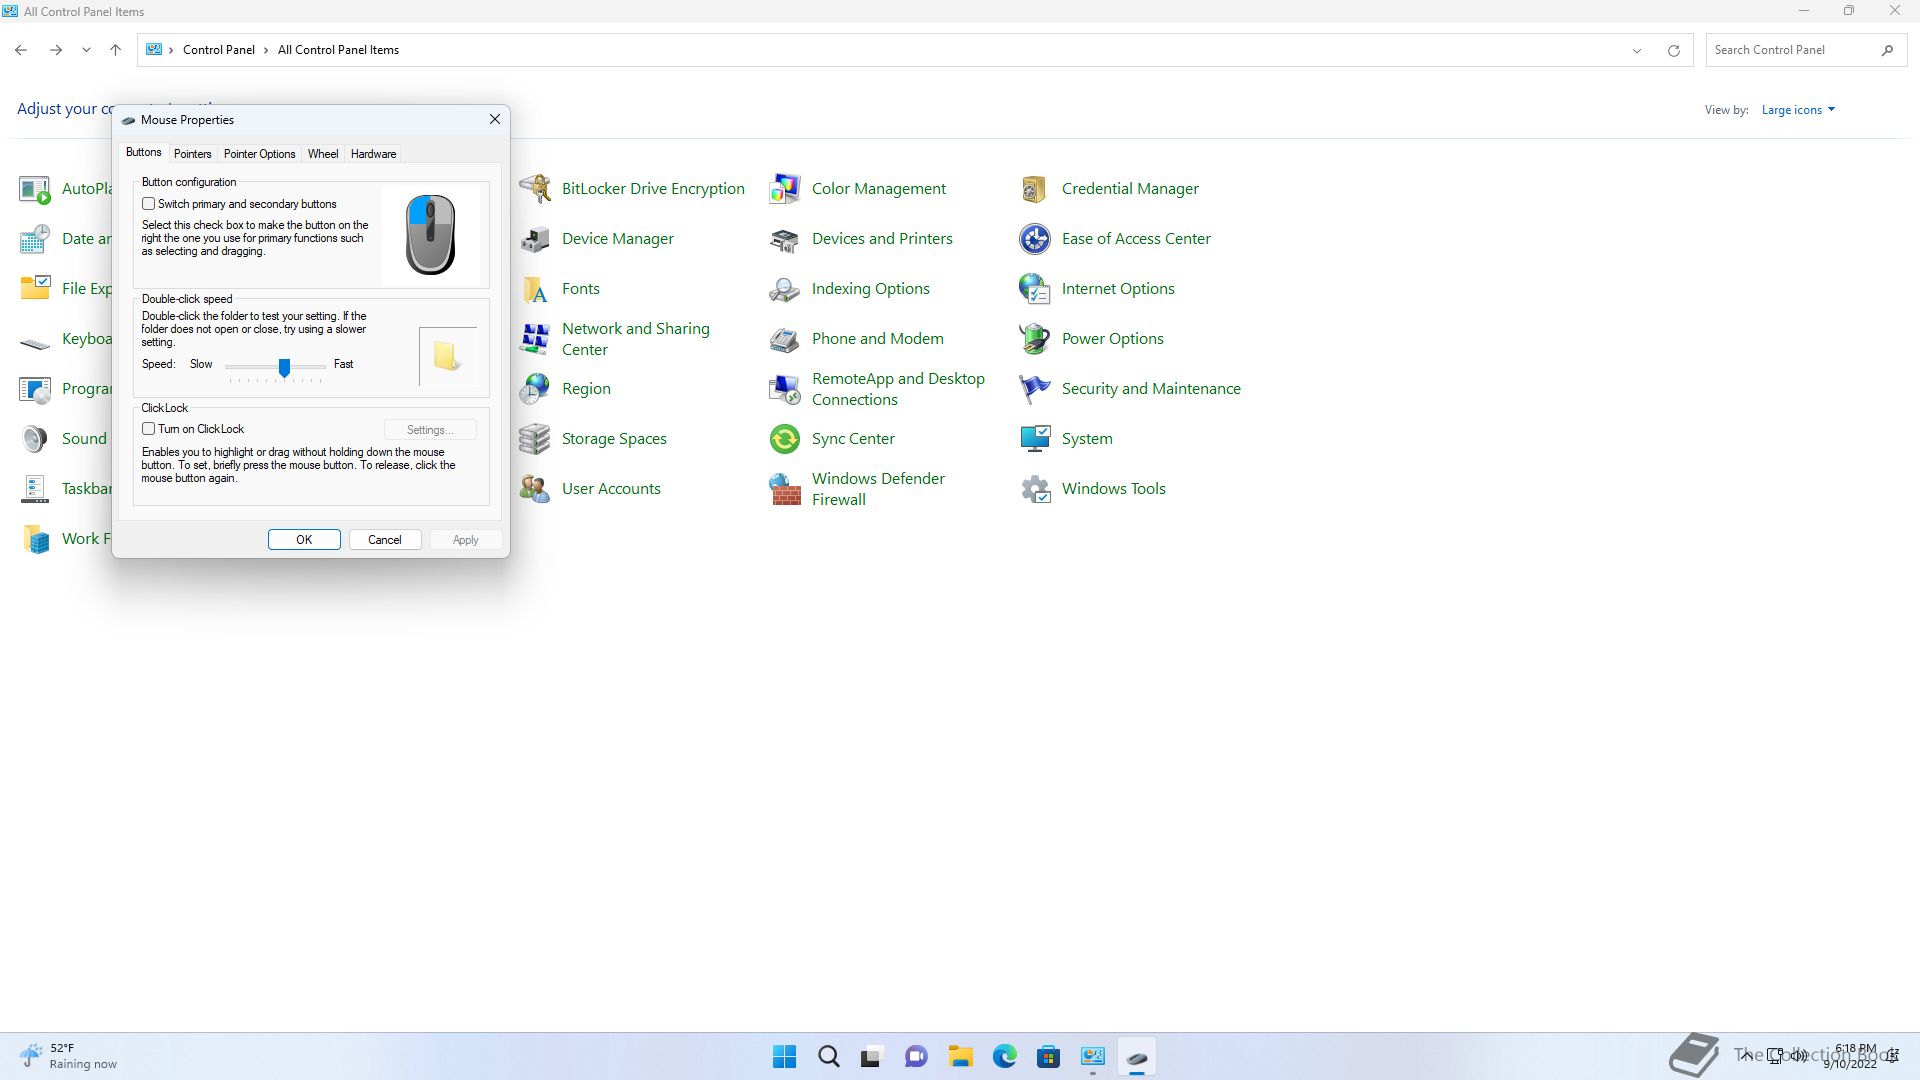
Task: Open Security and Maintenance flag icon
Action: pyautogui.click(x=1035, y=388)
